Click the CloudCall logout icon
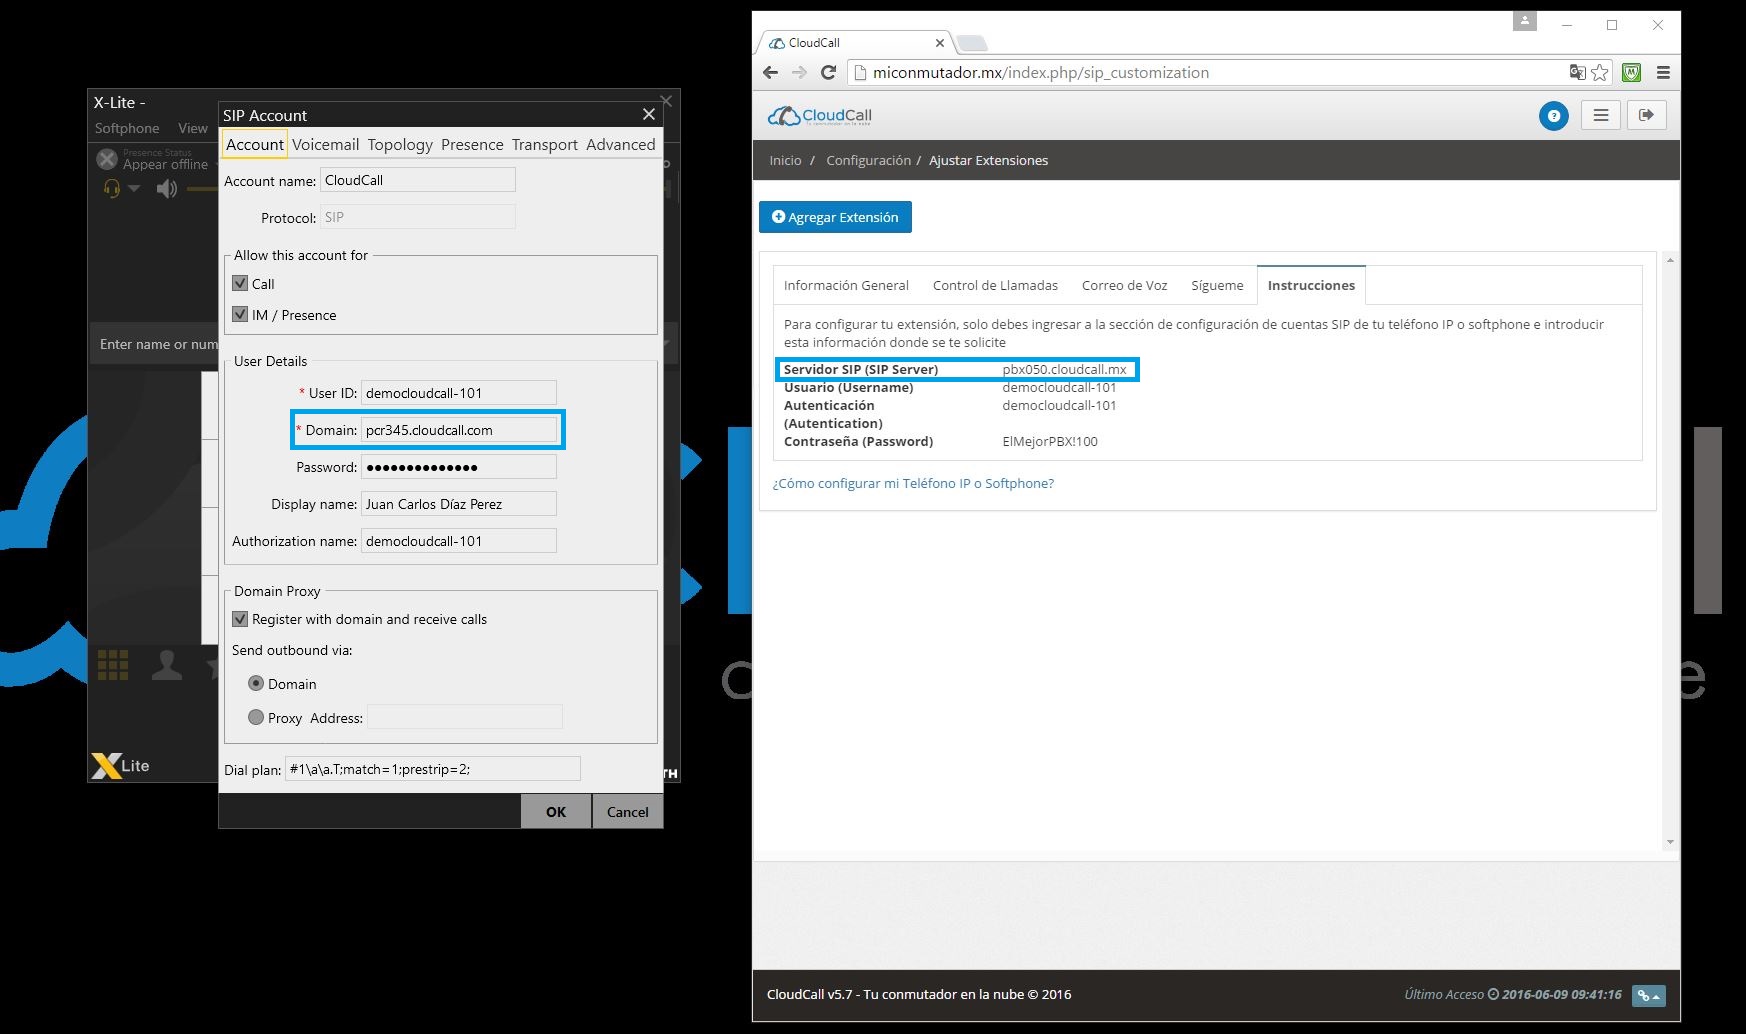Screen dimensions: 1746x1034 click(1646, 115)
